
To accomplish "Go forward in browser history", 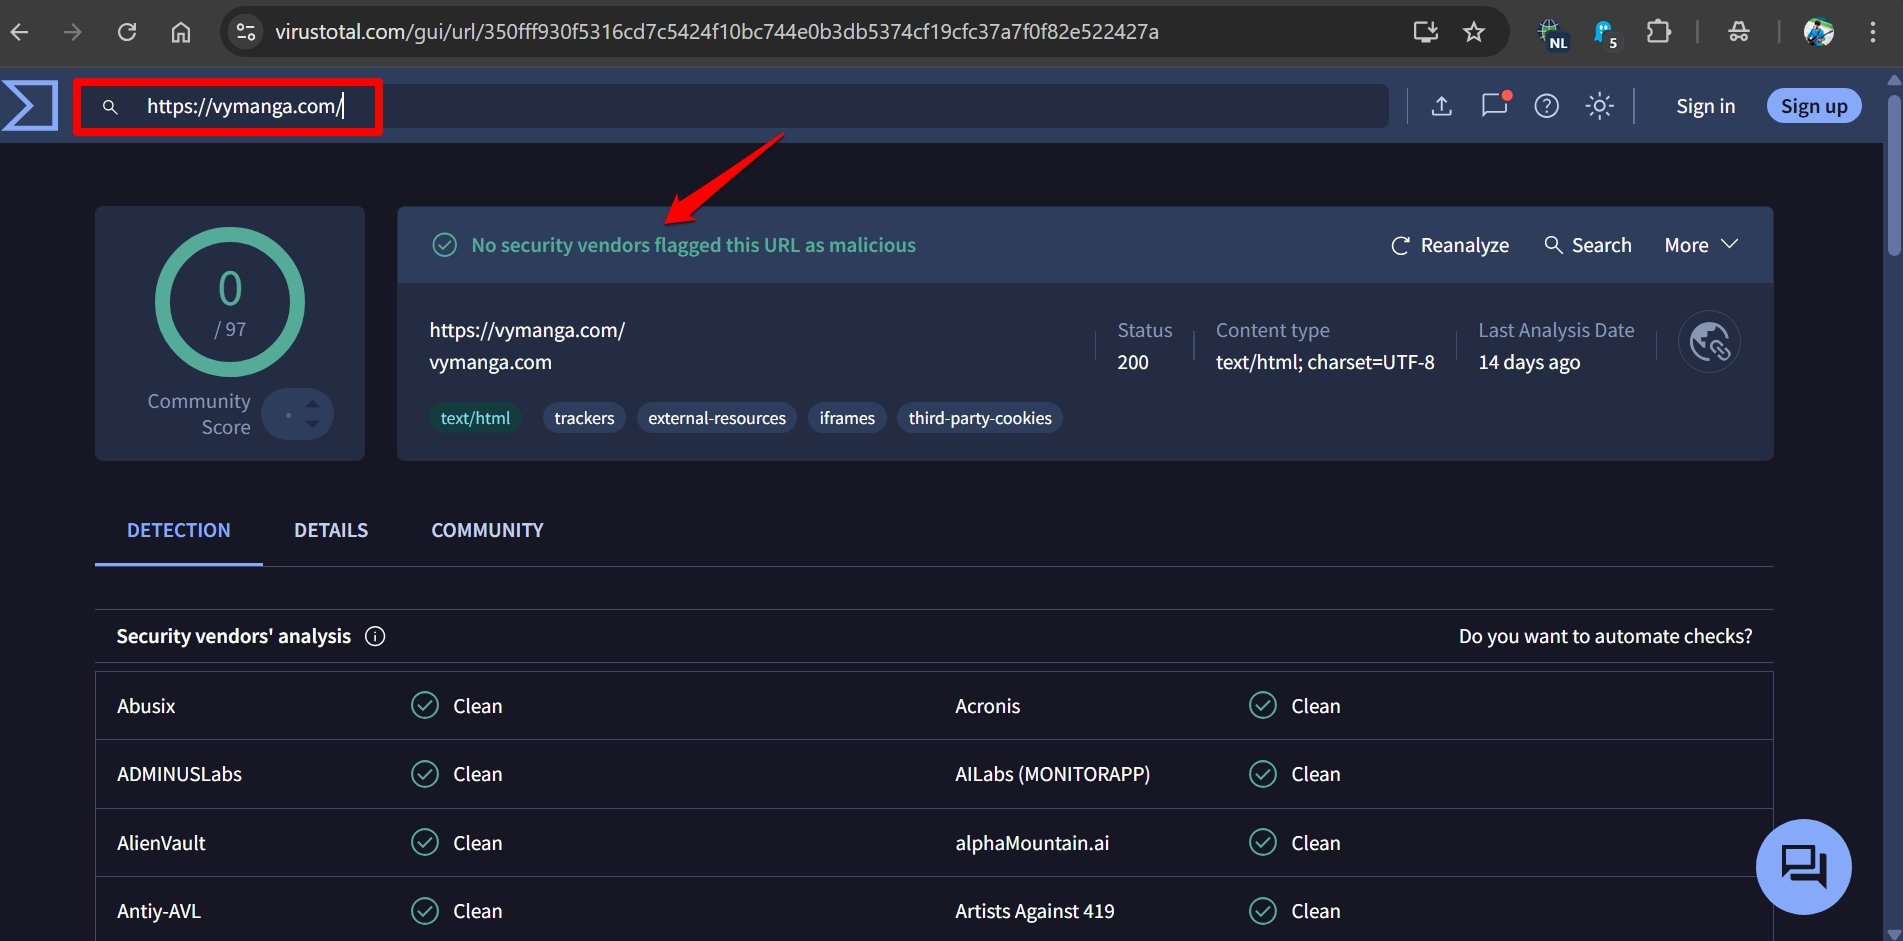I will 73,32.
